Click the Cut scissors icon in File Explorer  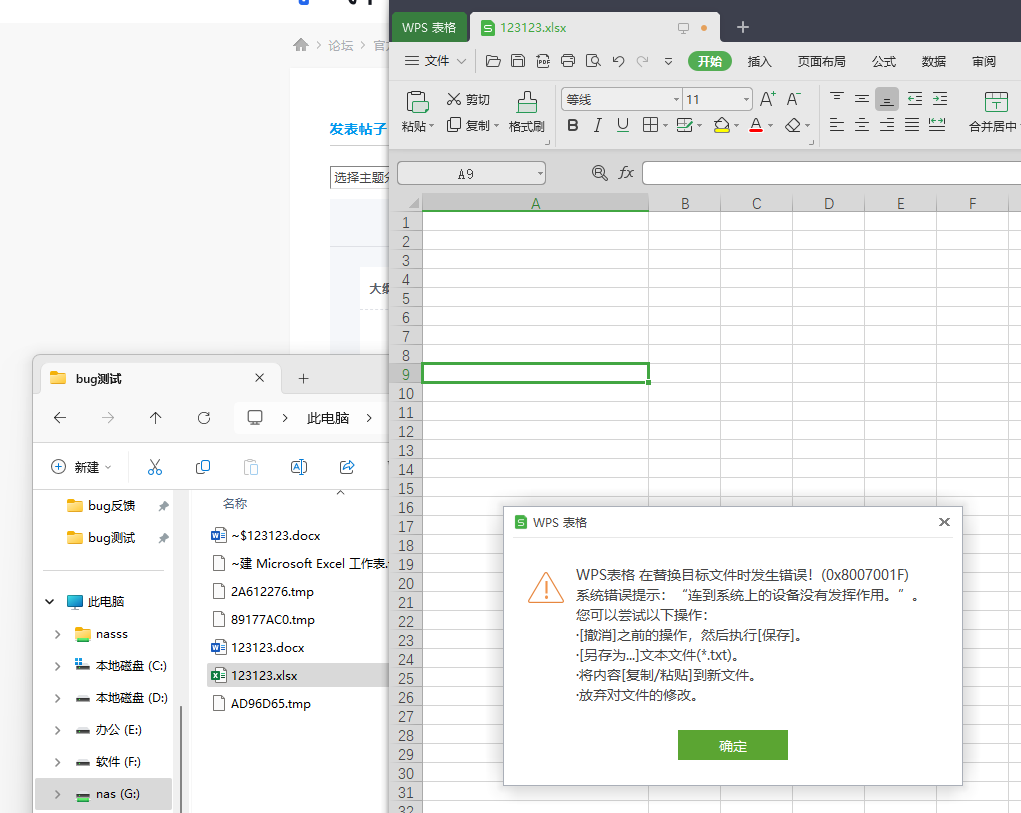point(155,467)
